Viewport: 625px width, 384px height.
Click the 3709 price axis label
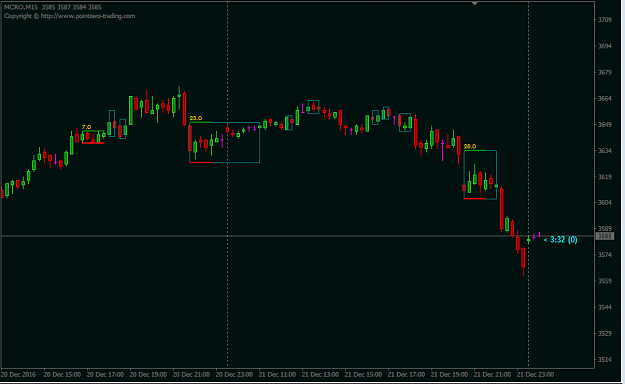pyautogui.click(x=605, y=20)
